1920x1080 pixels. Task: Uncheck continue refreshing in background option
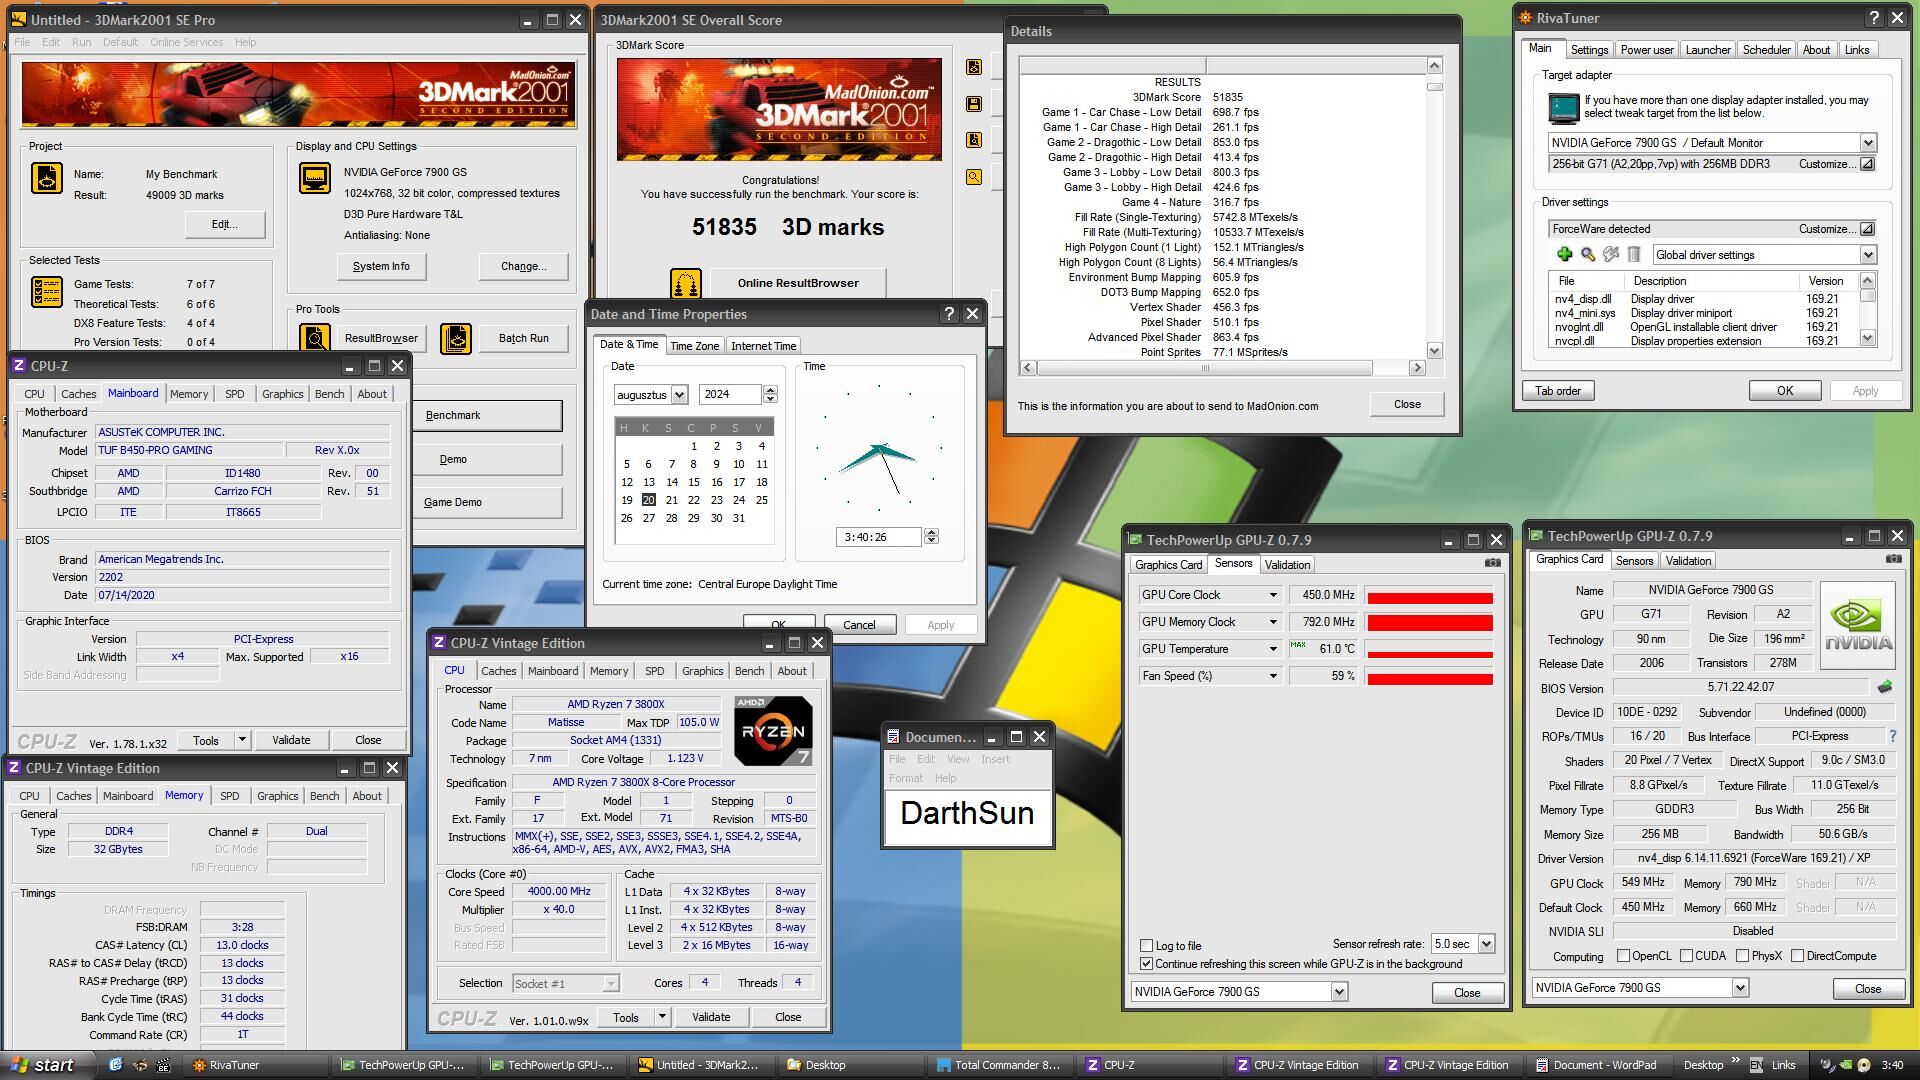[1147, 964]
